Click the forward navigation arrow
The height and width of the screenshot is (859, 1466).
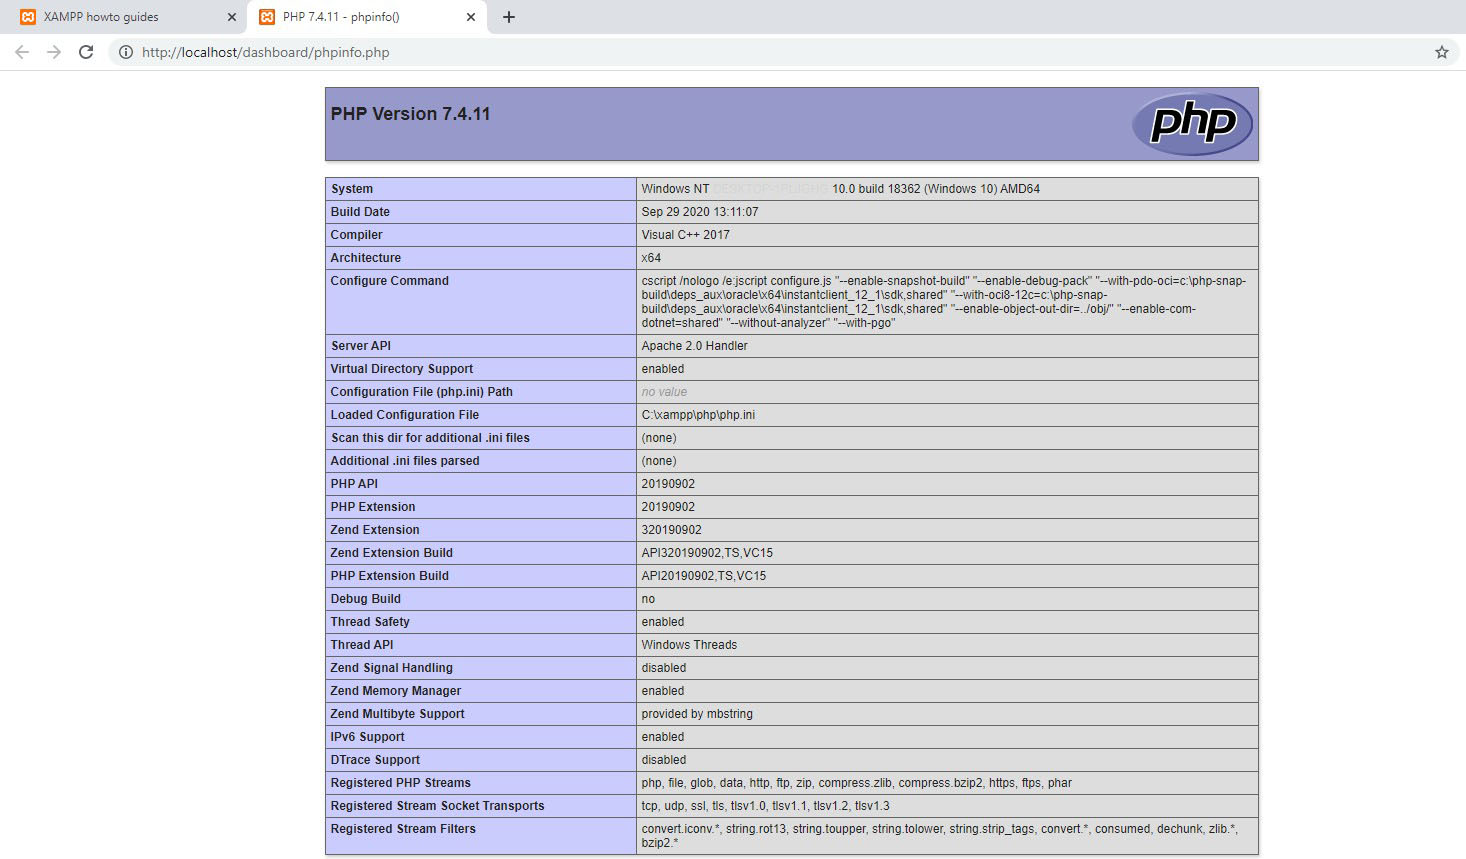click(53, 52)
